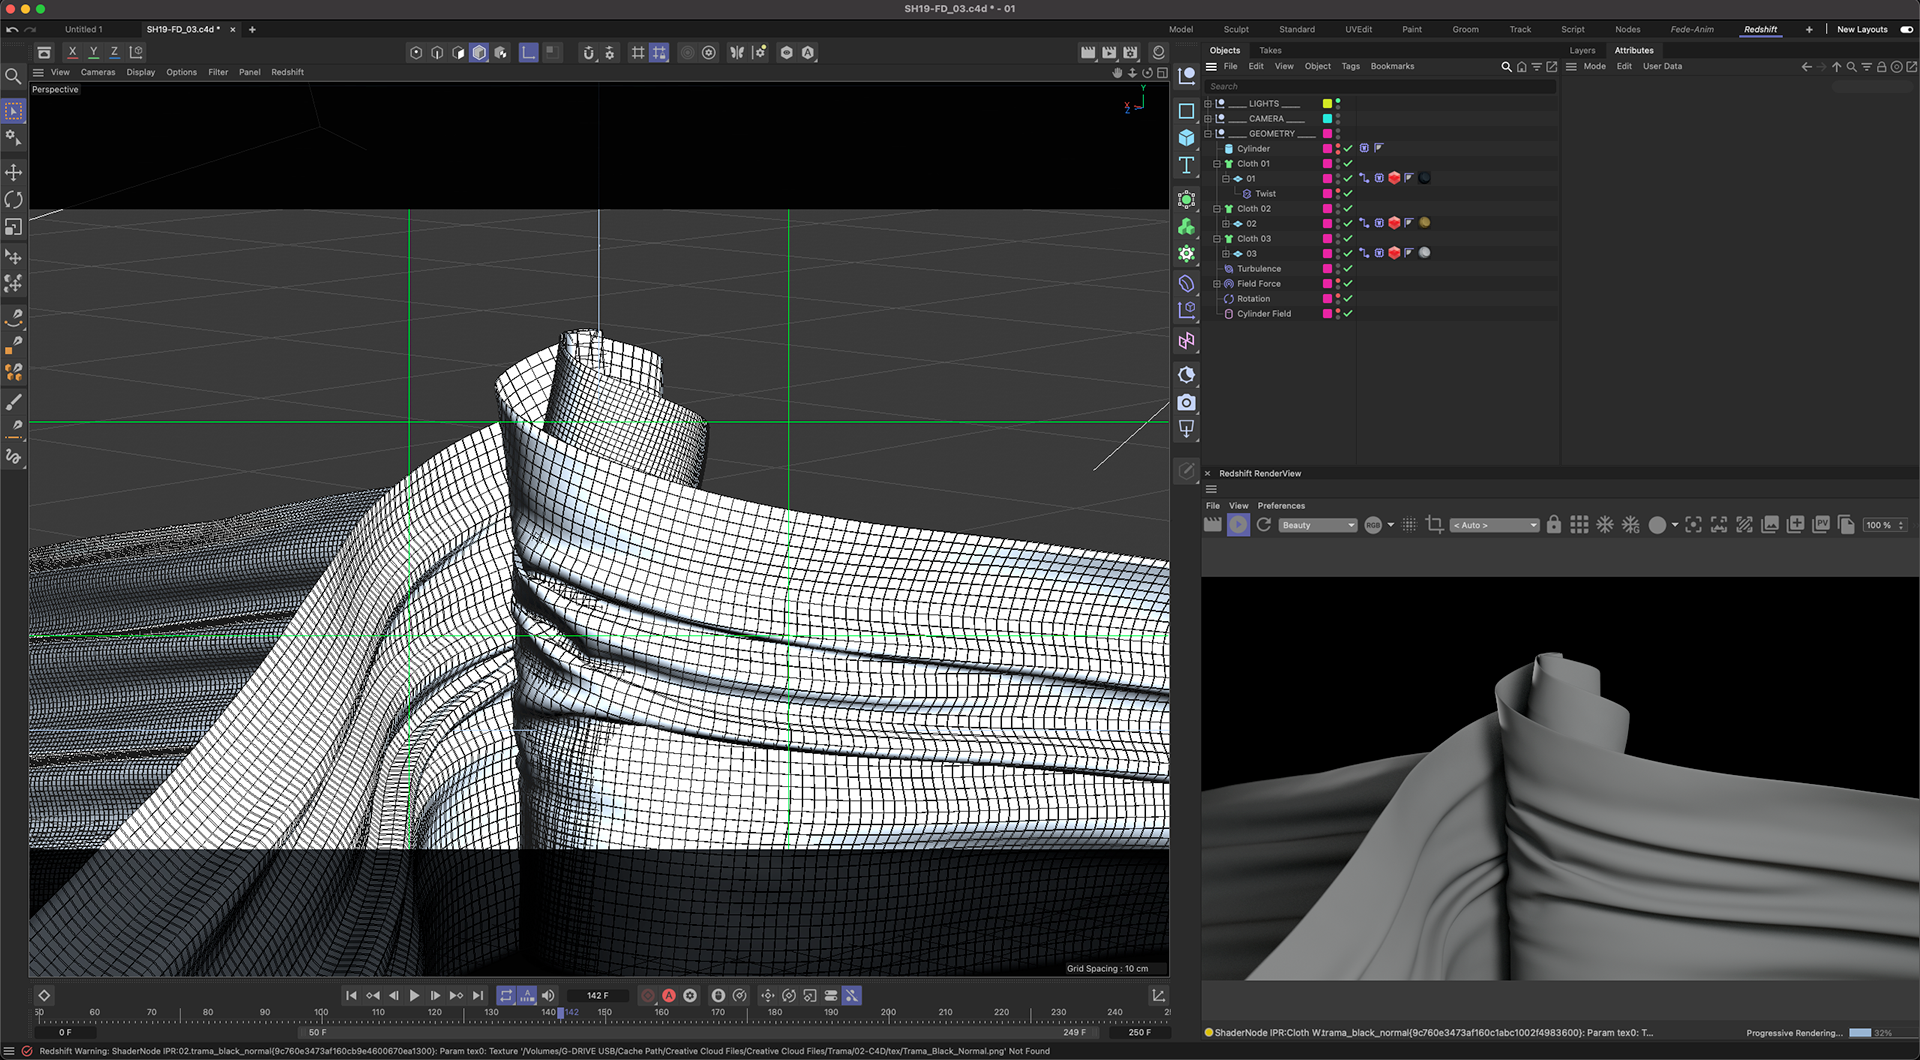Click the camera object icon in side palette

[x=1186, y=402]
